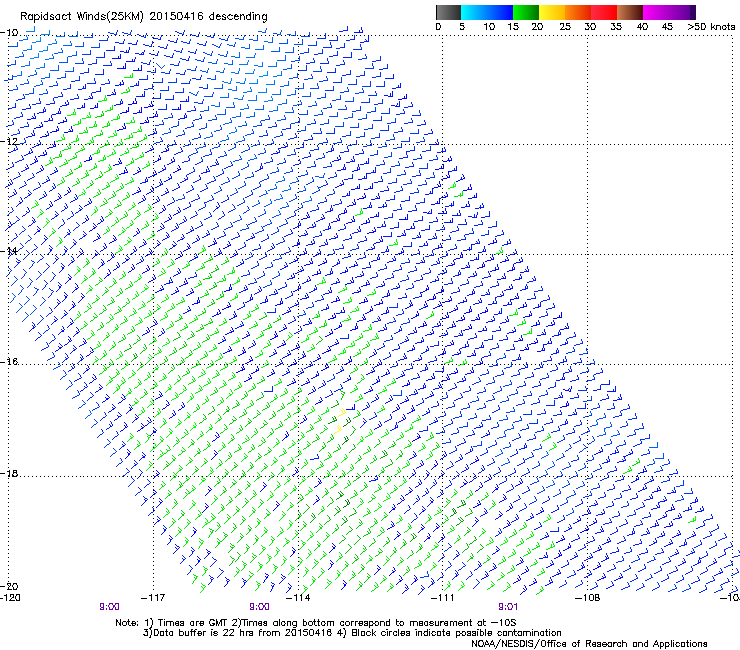The width and height of the screenshot is (740, 650).
Task: Click the Rapidscat Winds title text
Action: tap(143, 17)
